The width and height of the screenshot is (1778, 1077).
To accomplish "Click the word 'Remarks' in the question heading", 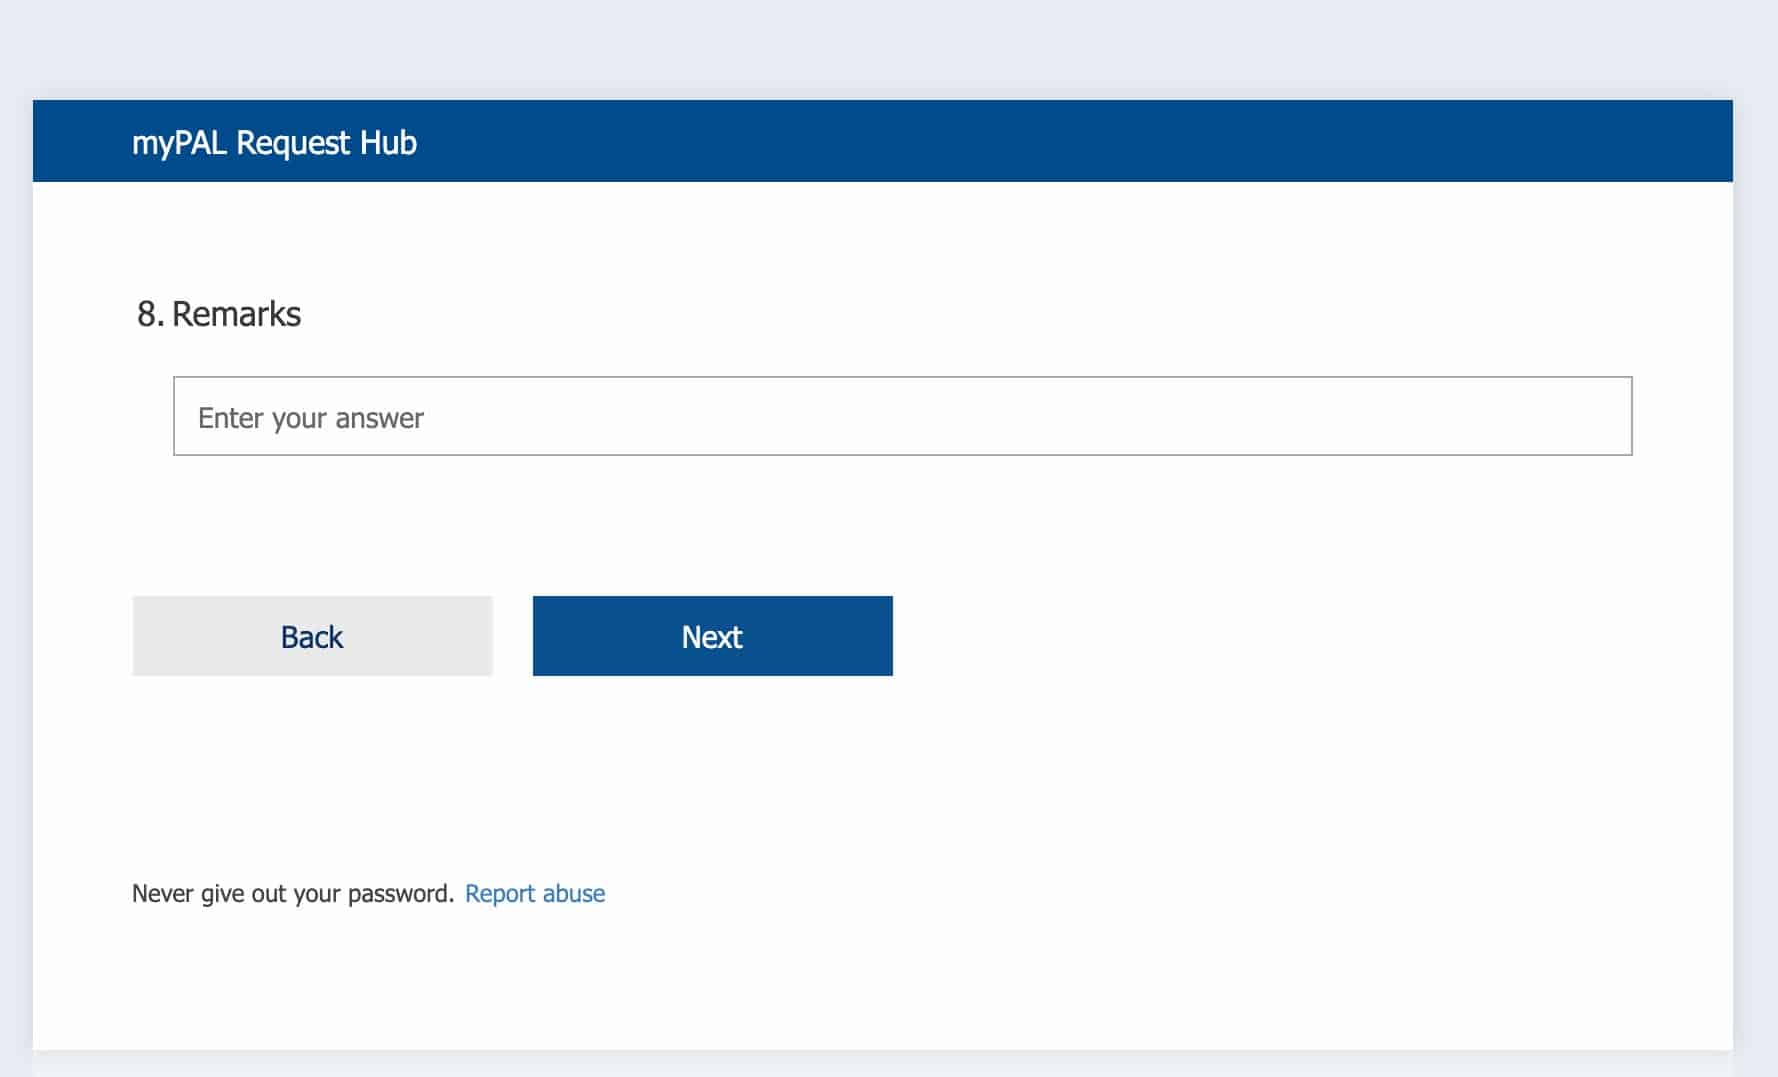I will pyautogui.click(x=236, y=314).
